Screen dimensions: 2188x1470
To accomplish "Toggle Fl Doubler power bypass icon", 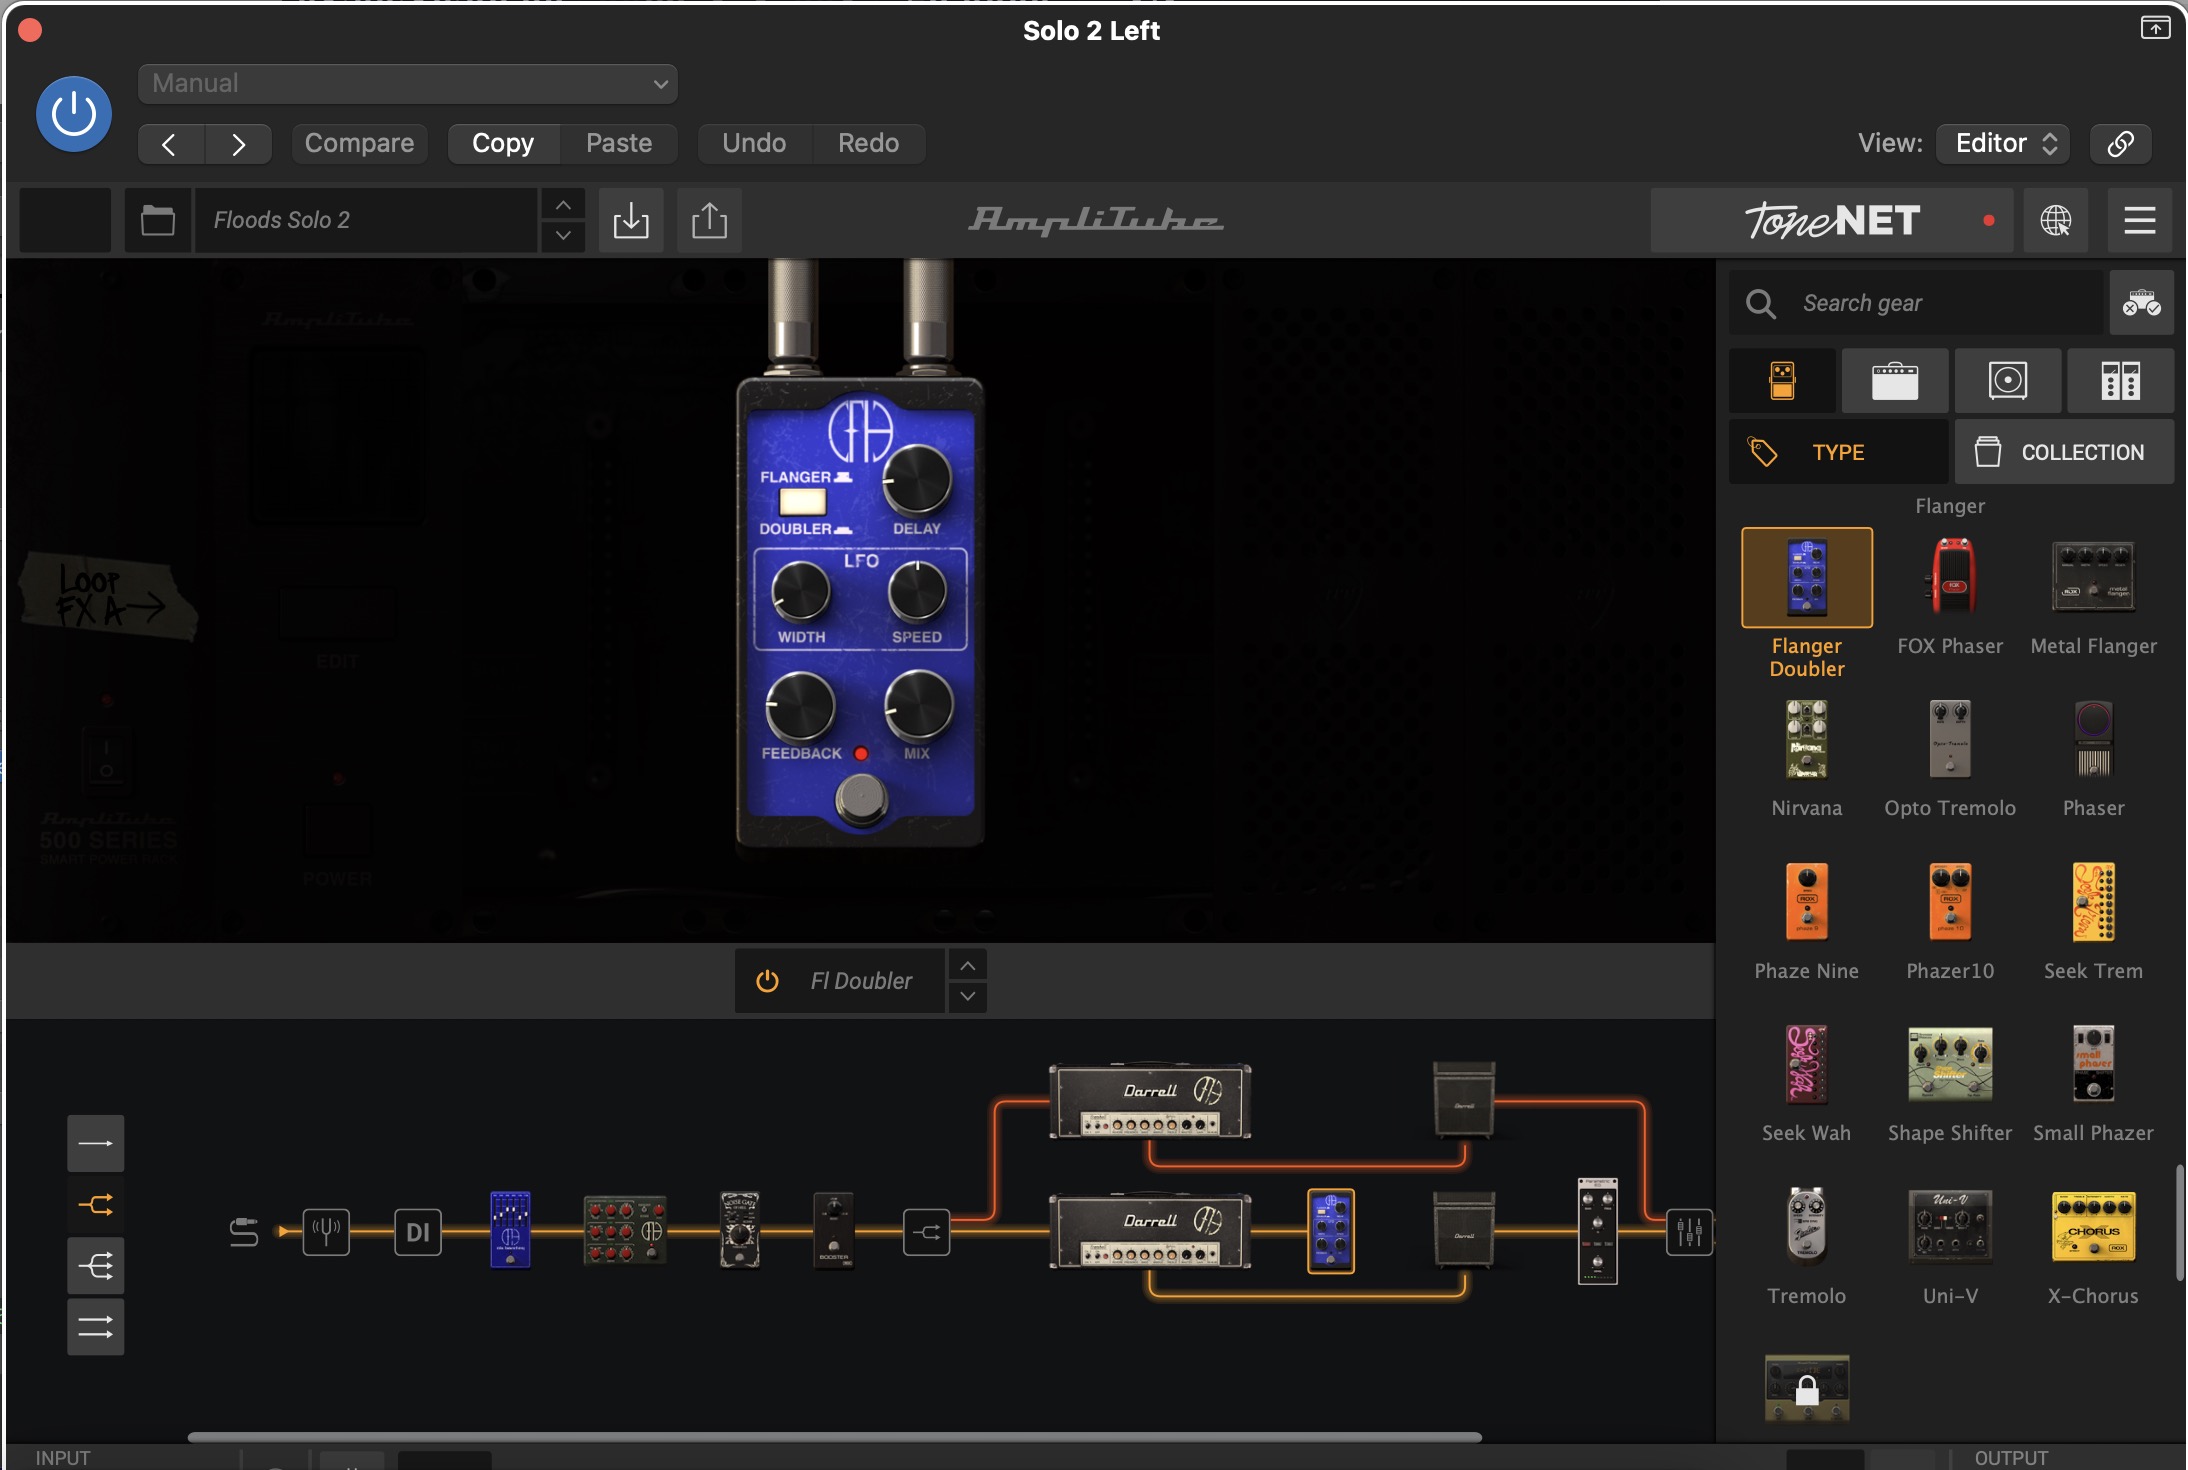I will pyautogui.click(x=767, y=981).
